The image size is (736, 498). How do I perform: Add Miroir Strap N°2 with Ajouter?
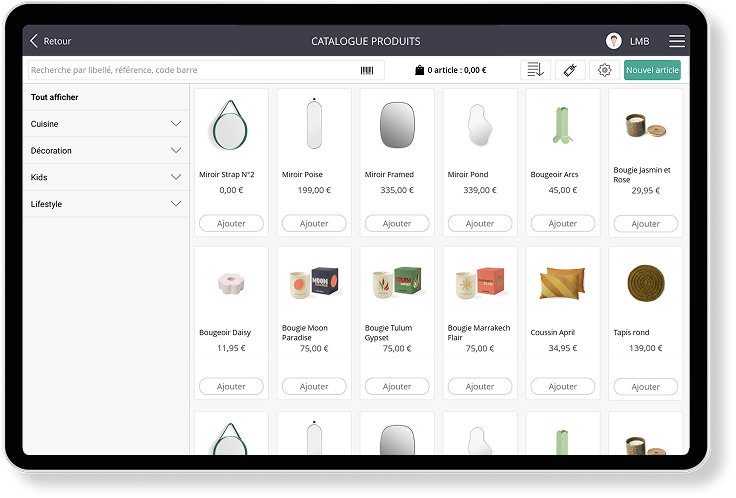[231, 223]
